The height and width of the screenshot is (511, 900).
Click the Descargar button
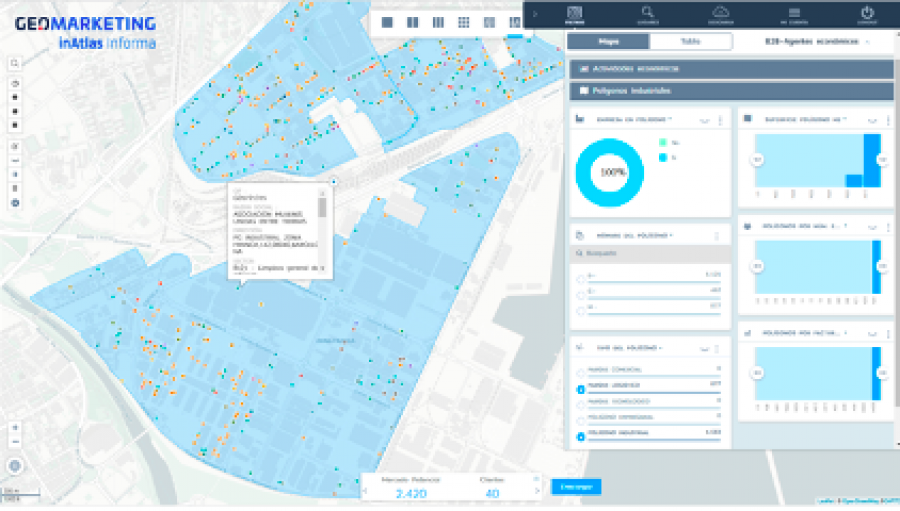tap(576, 487)
